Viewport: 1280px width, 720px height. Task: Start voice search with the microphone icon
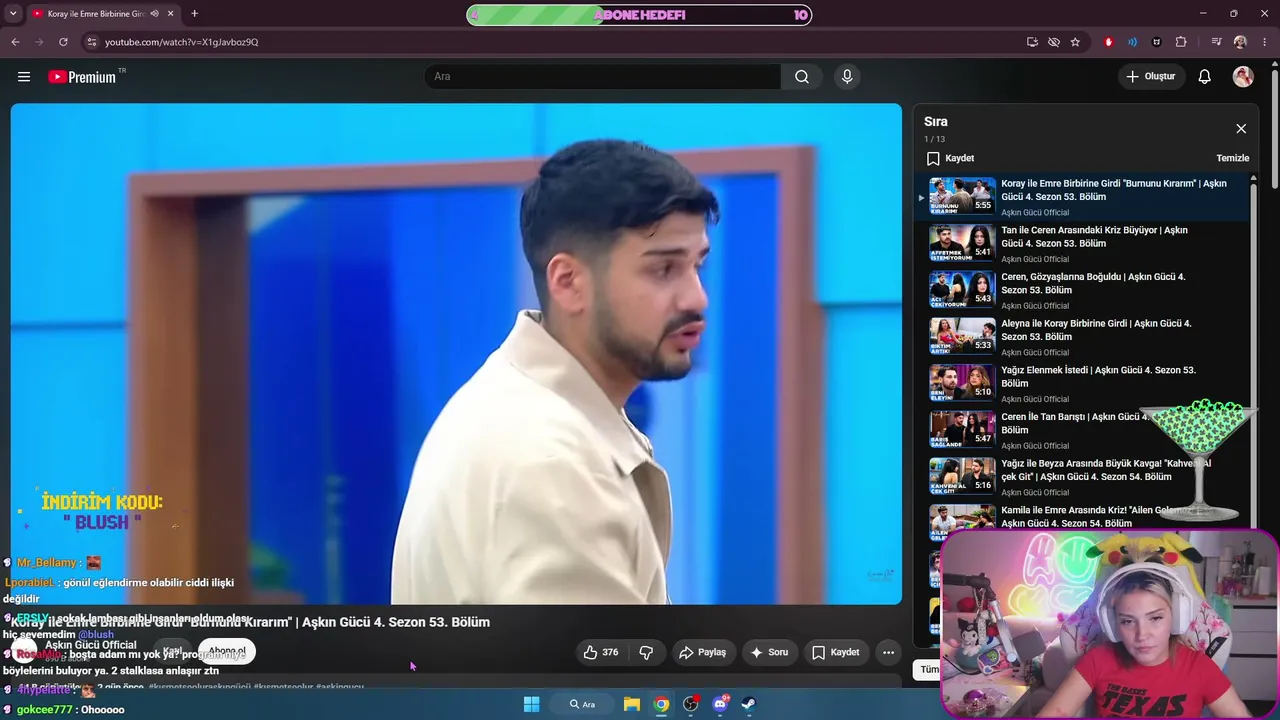tap(847, 77)
